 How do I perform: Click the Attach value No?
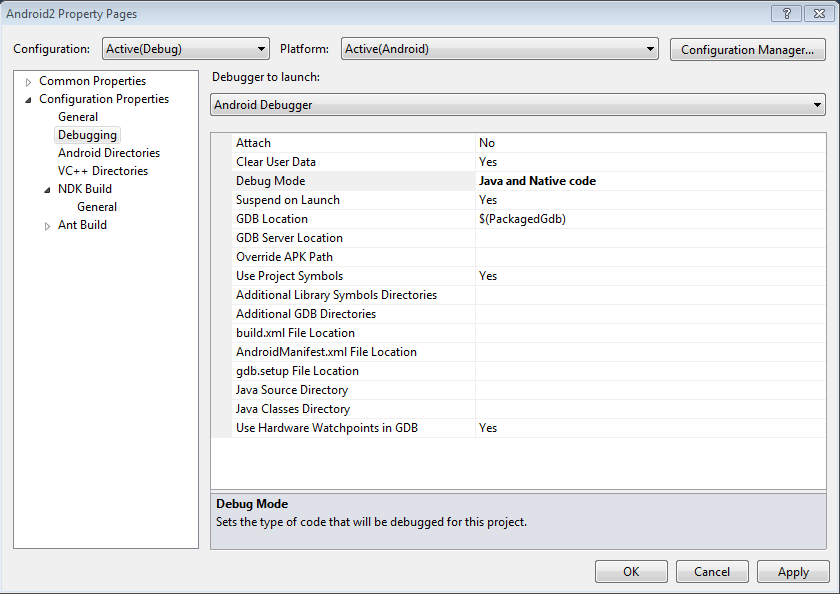[x=486, y=143]
